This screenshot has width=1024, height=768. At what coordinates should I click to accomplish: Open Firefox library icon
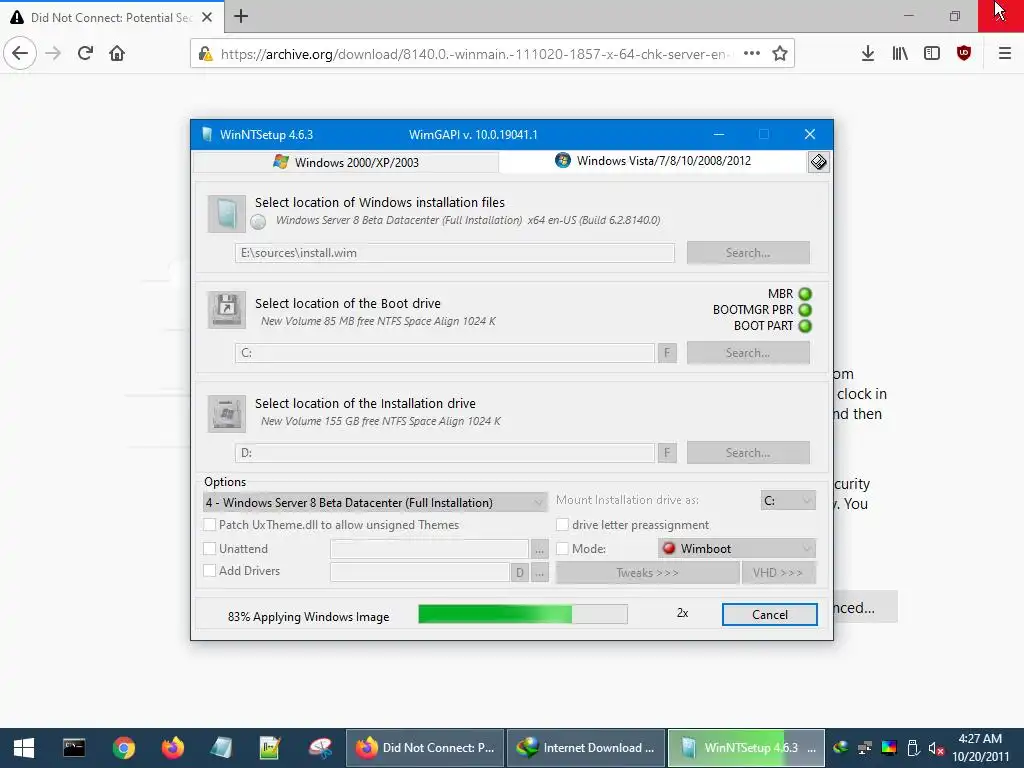(x=900, y=54)
